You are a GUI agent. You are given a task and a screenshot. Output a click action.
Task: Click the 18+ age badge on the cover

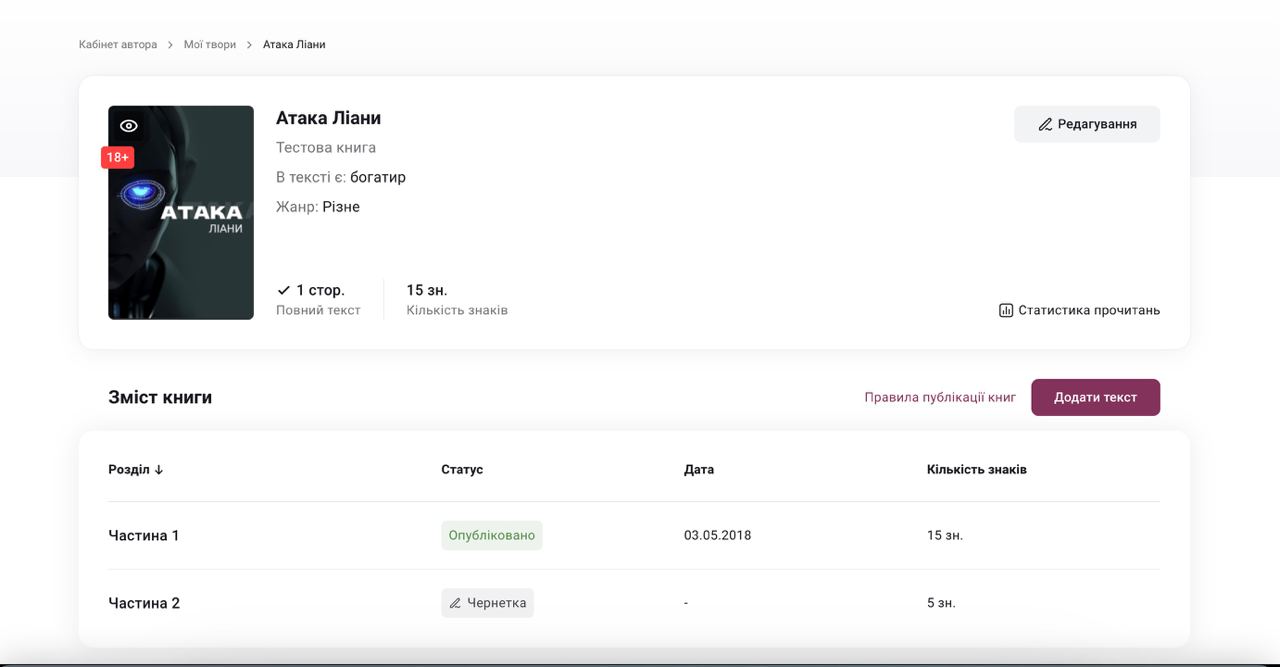[x=118, y=157]
